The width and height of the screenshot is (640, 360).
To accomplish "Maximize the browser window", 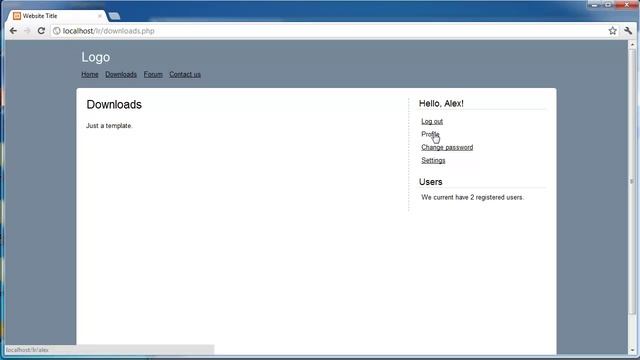I will coord(608,5).
